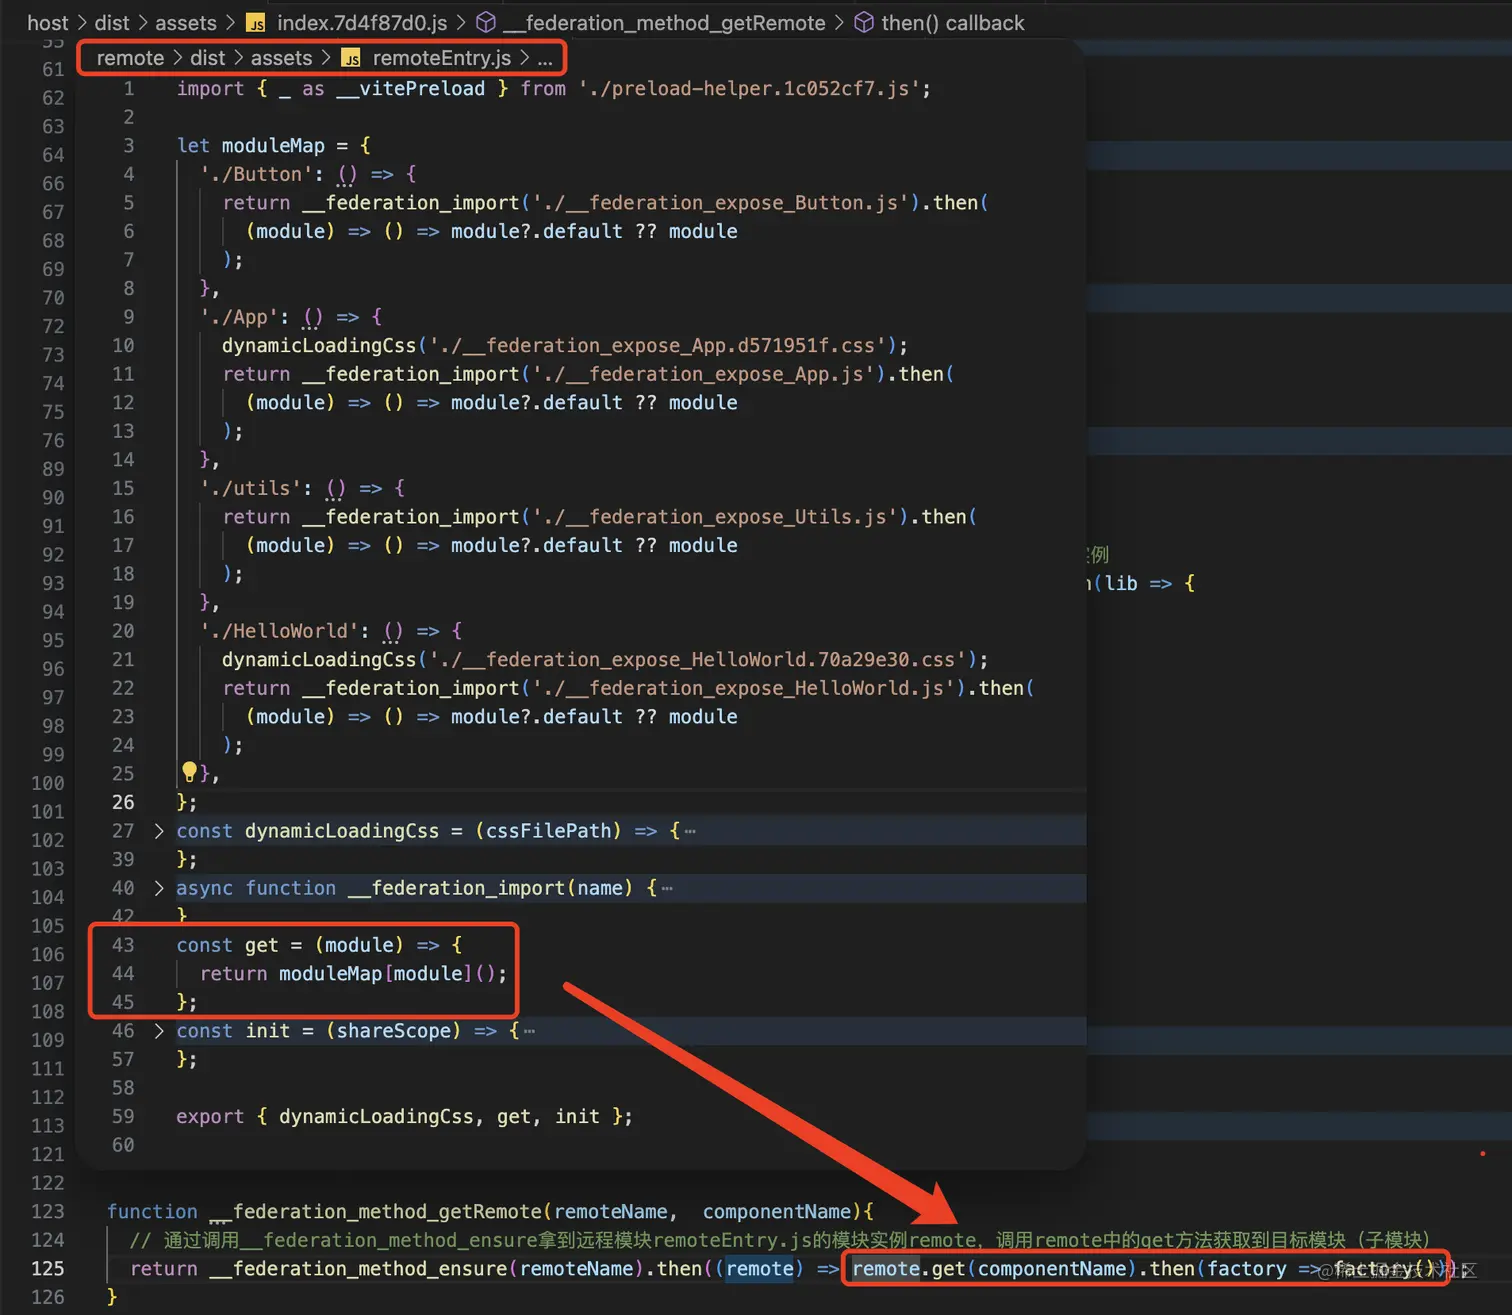Click the lightbulb quick-fix icon on line 25
This screenshot has height=1315, width=1512.
(189, 772)
